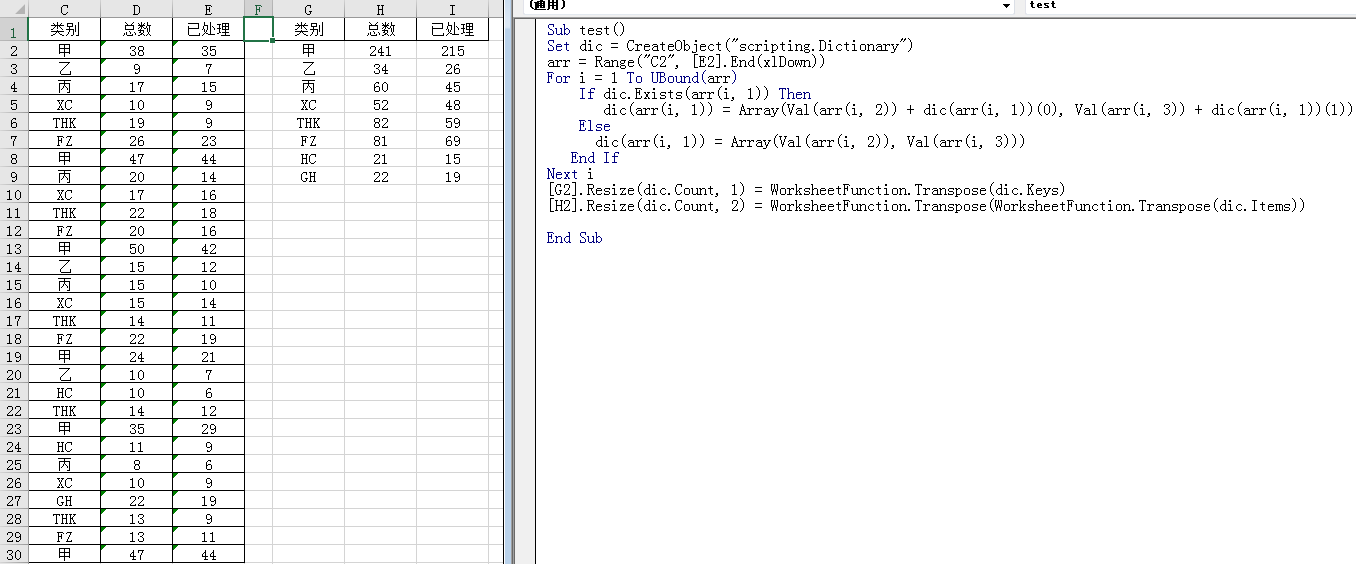Select the cell containing 52
The height and width of the screenshot is (564, 1356).
click(381, 105)
